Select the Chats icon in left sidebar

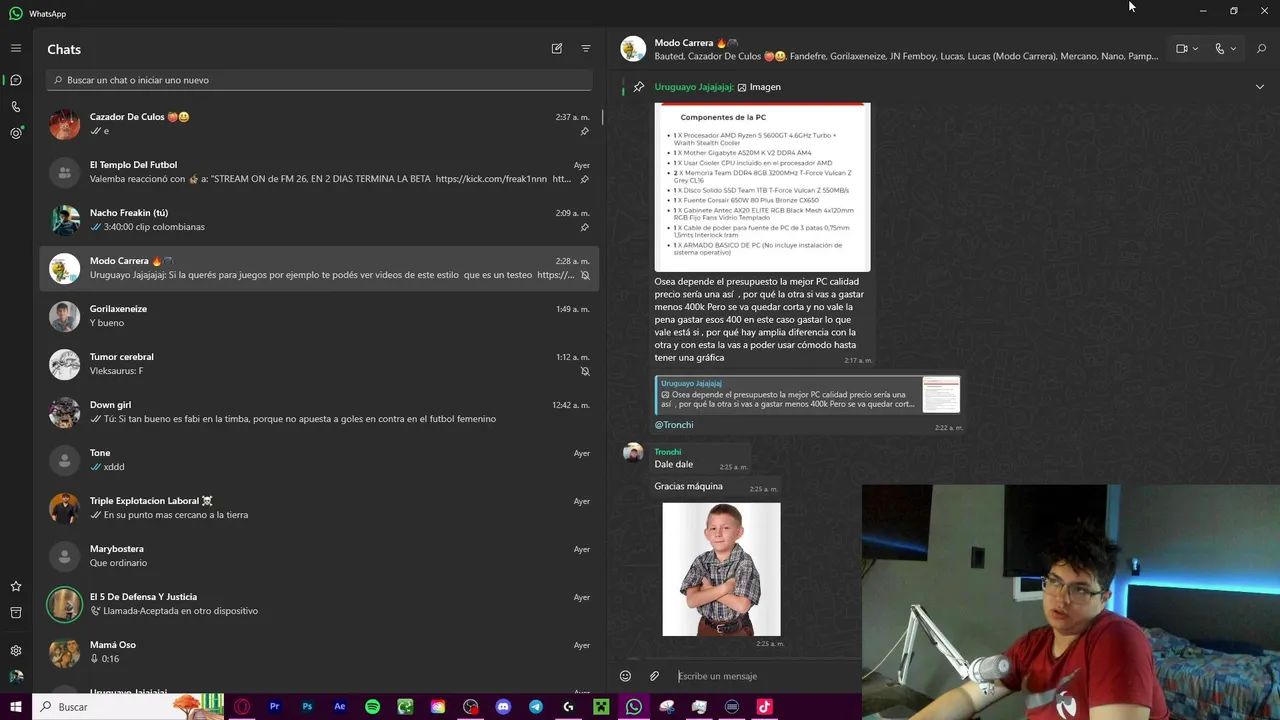[16, 80]
